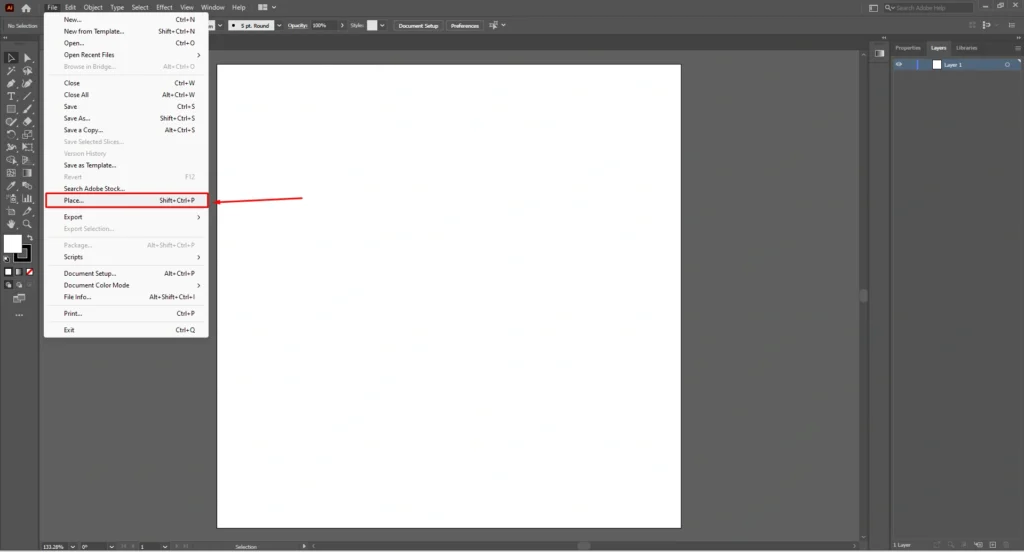Toggle Layer 1 visibility eye
This screenshot has width=1024, height=552.
coord(899,65)
